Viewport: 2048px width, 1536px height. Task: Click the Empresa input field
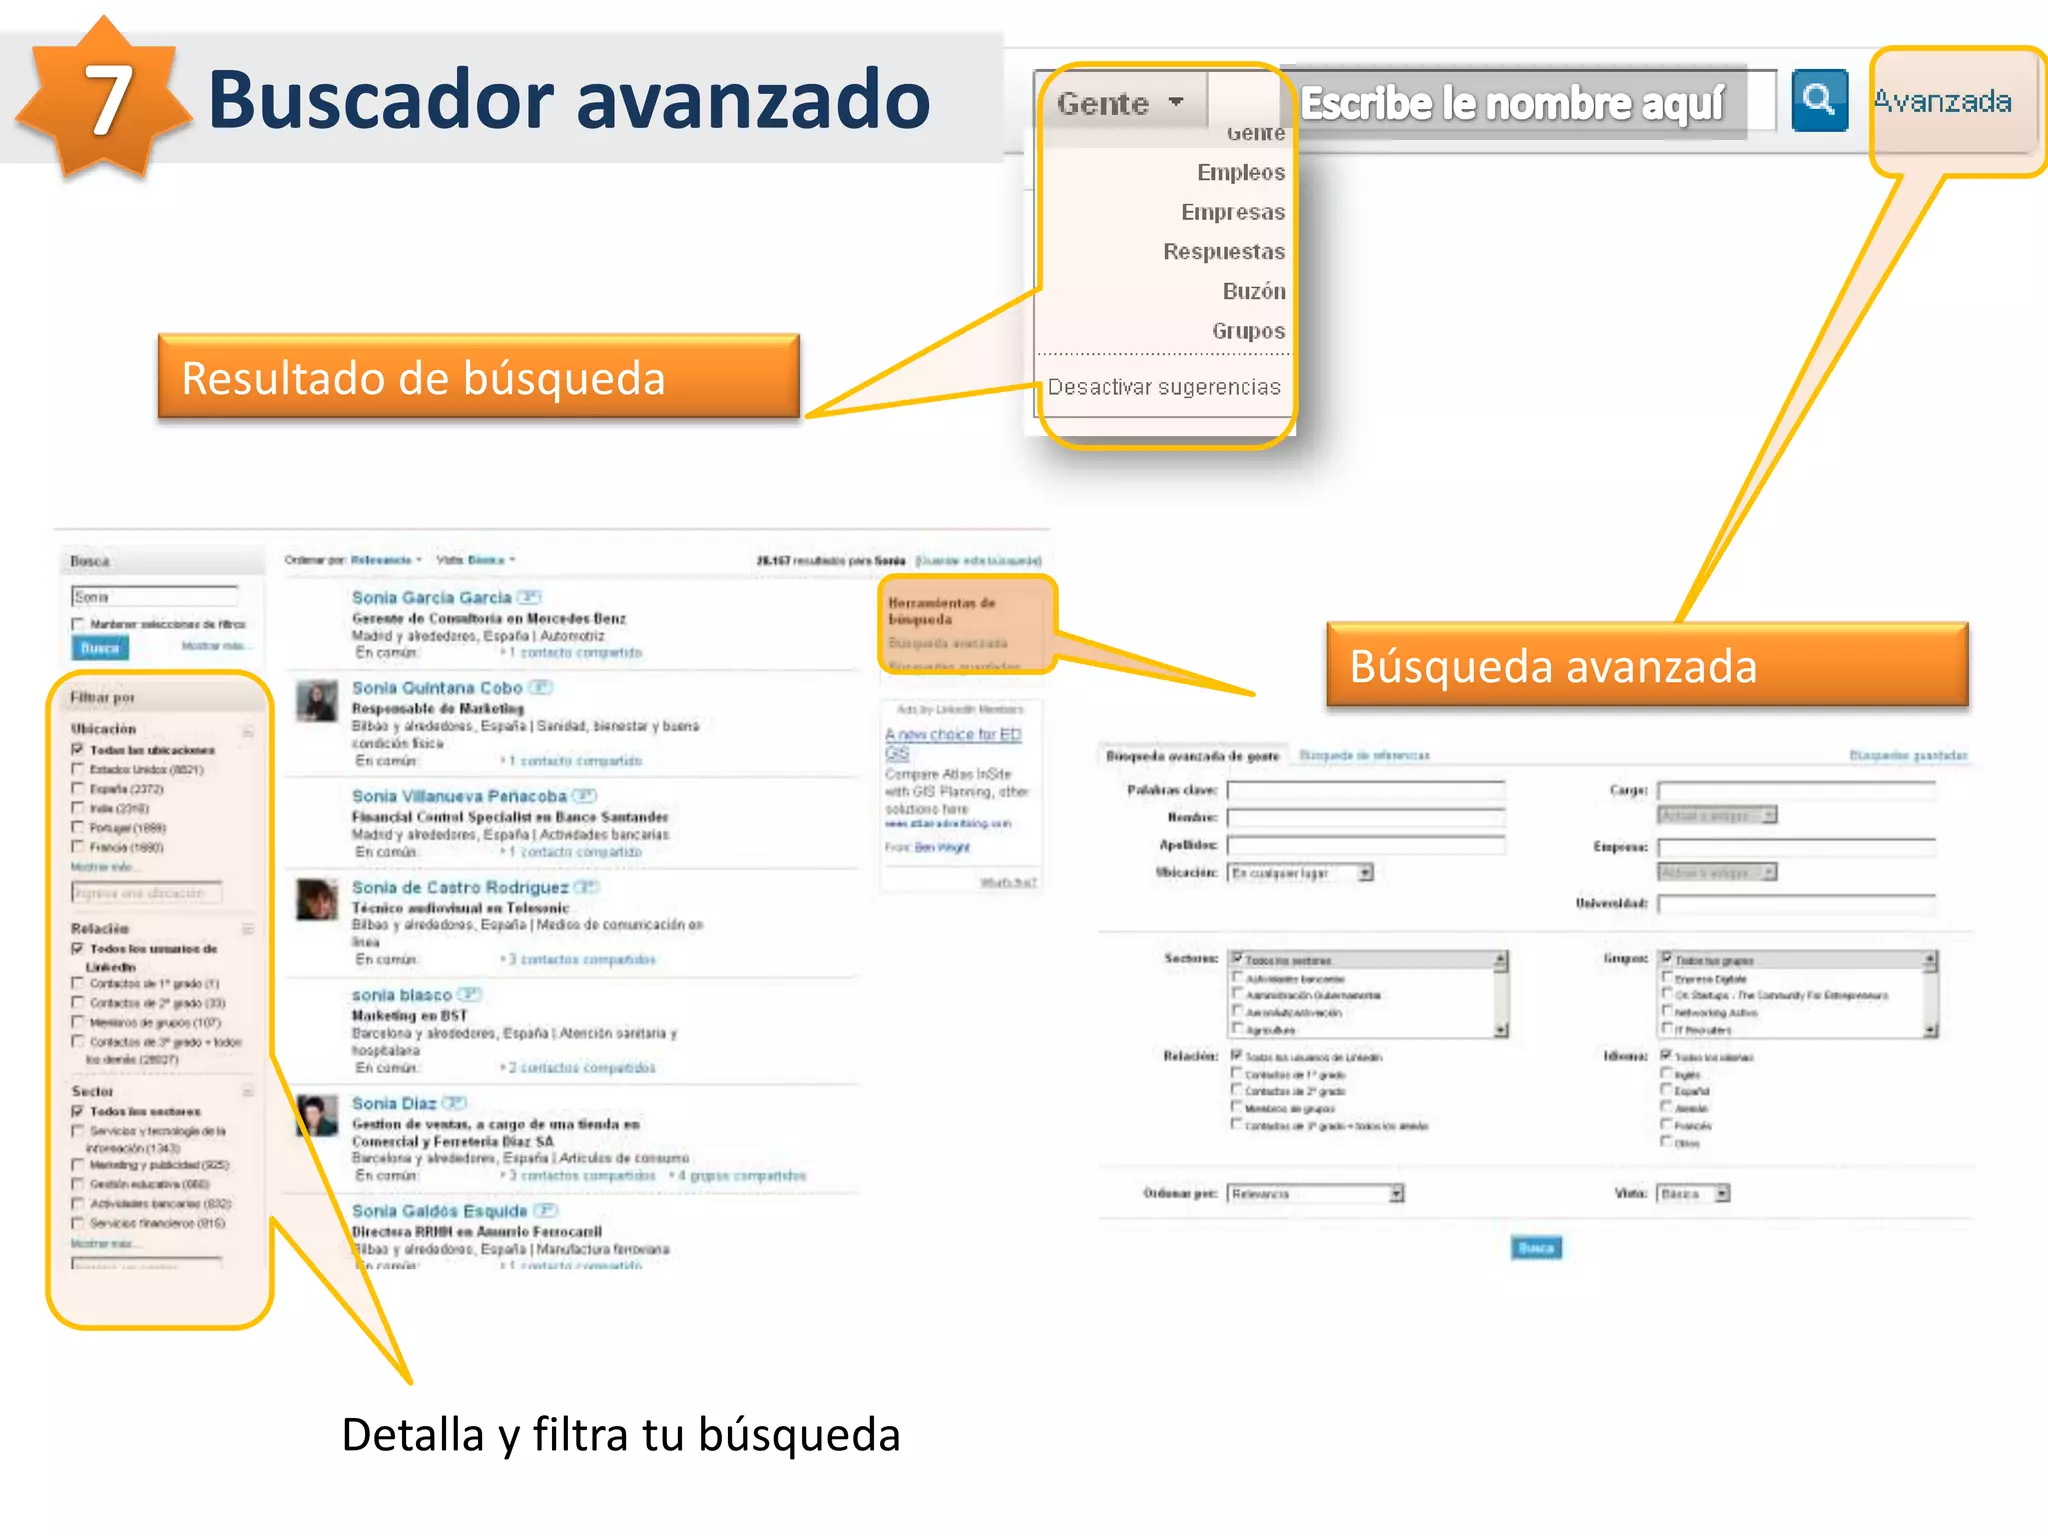point(1796,847)
